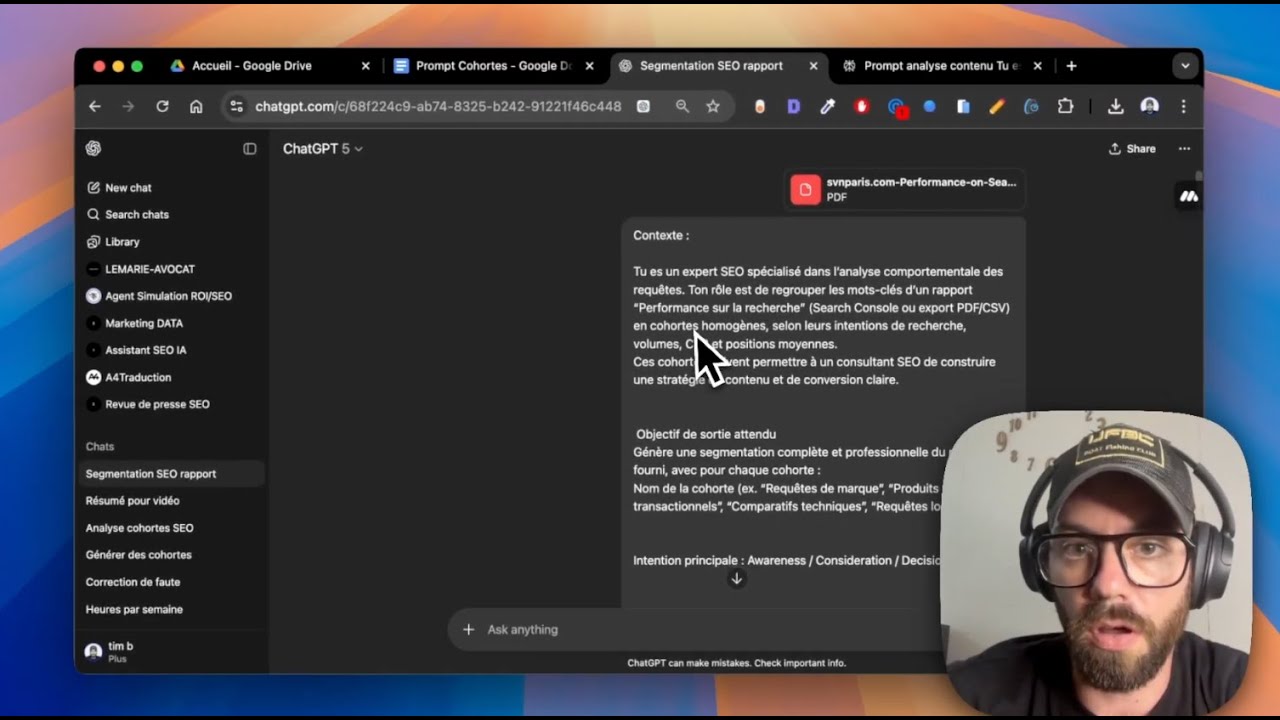Switch to Prompt Cohortes Google Docs tab
The width and height of the screenshot is (1280, 720).
(483, 66)
